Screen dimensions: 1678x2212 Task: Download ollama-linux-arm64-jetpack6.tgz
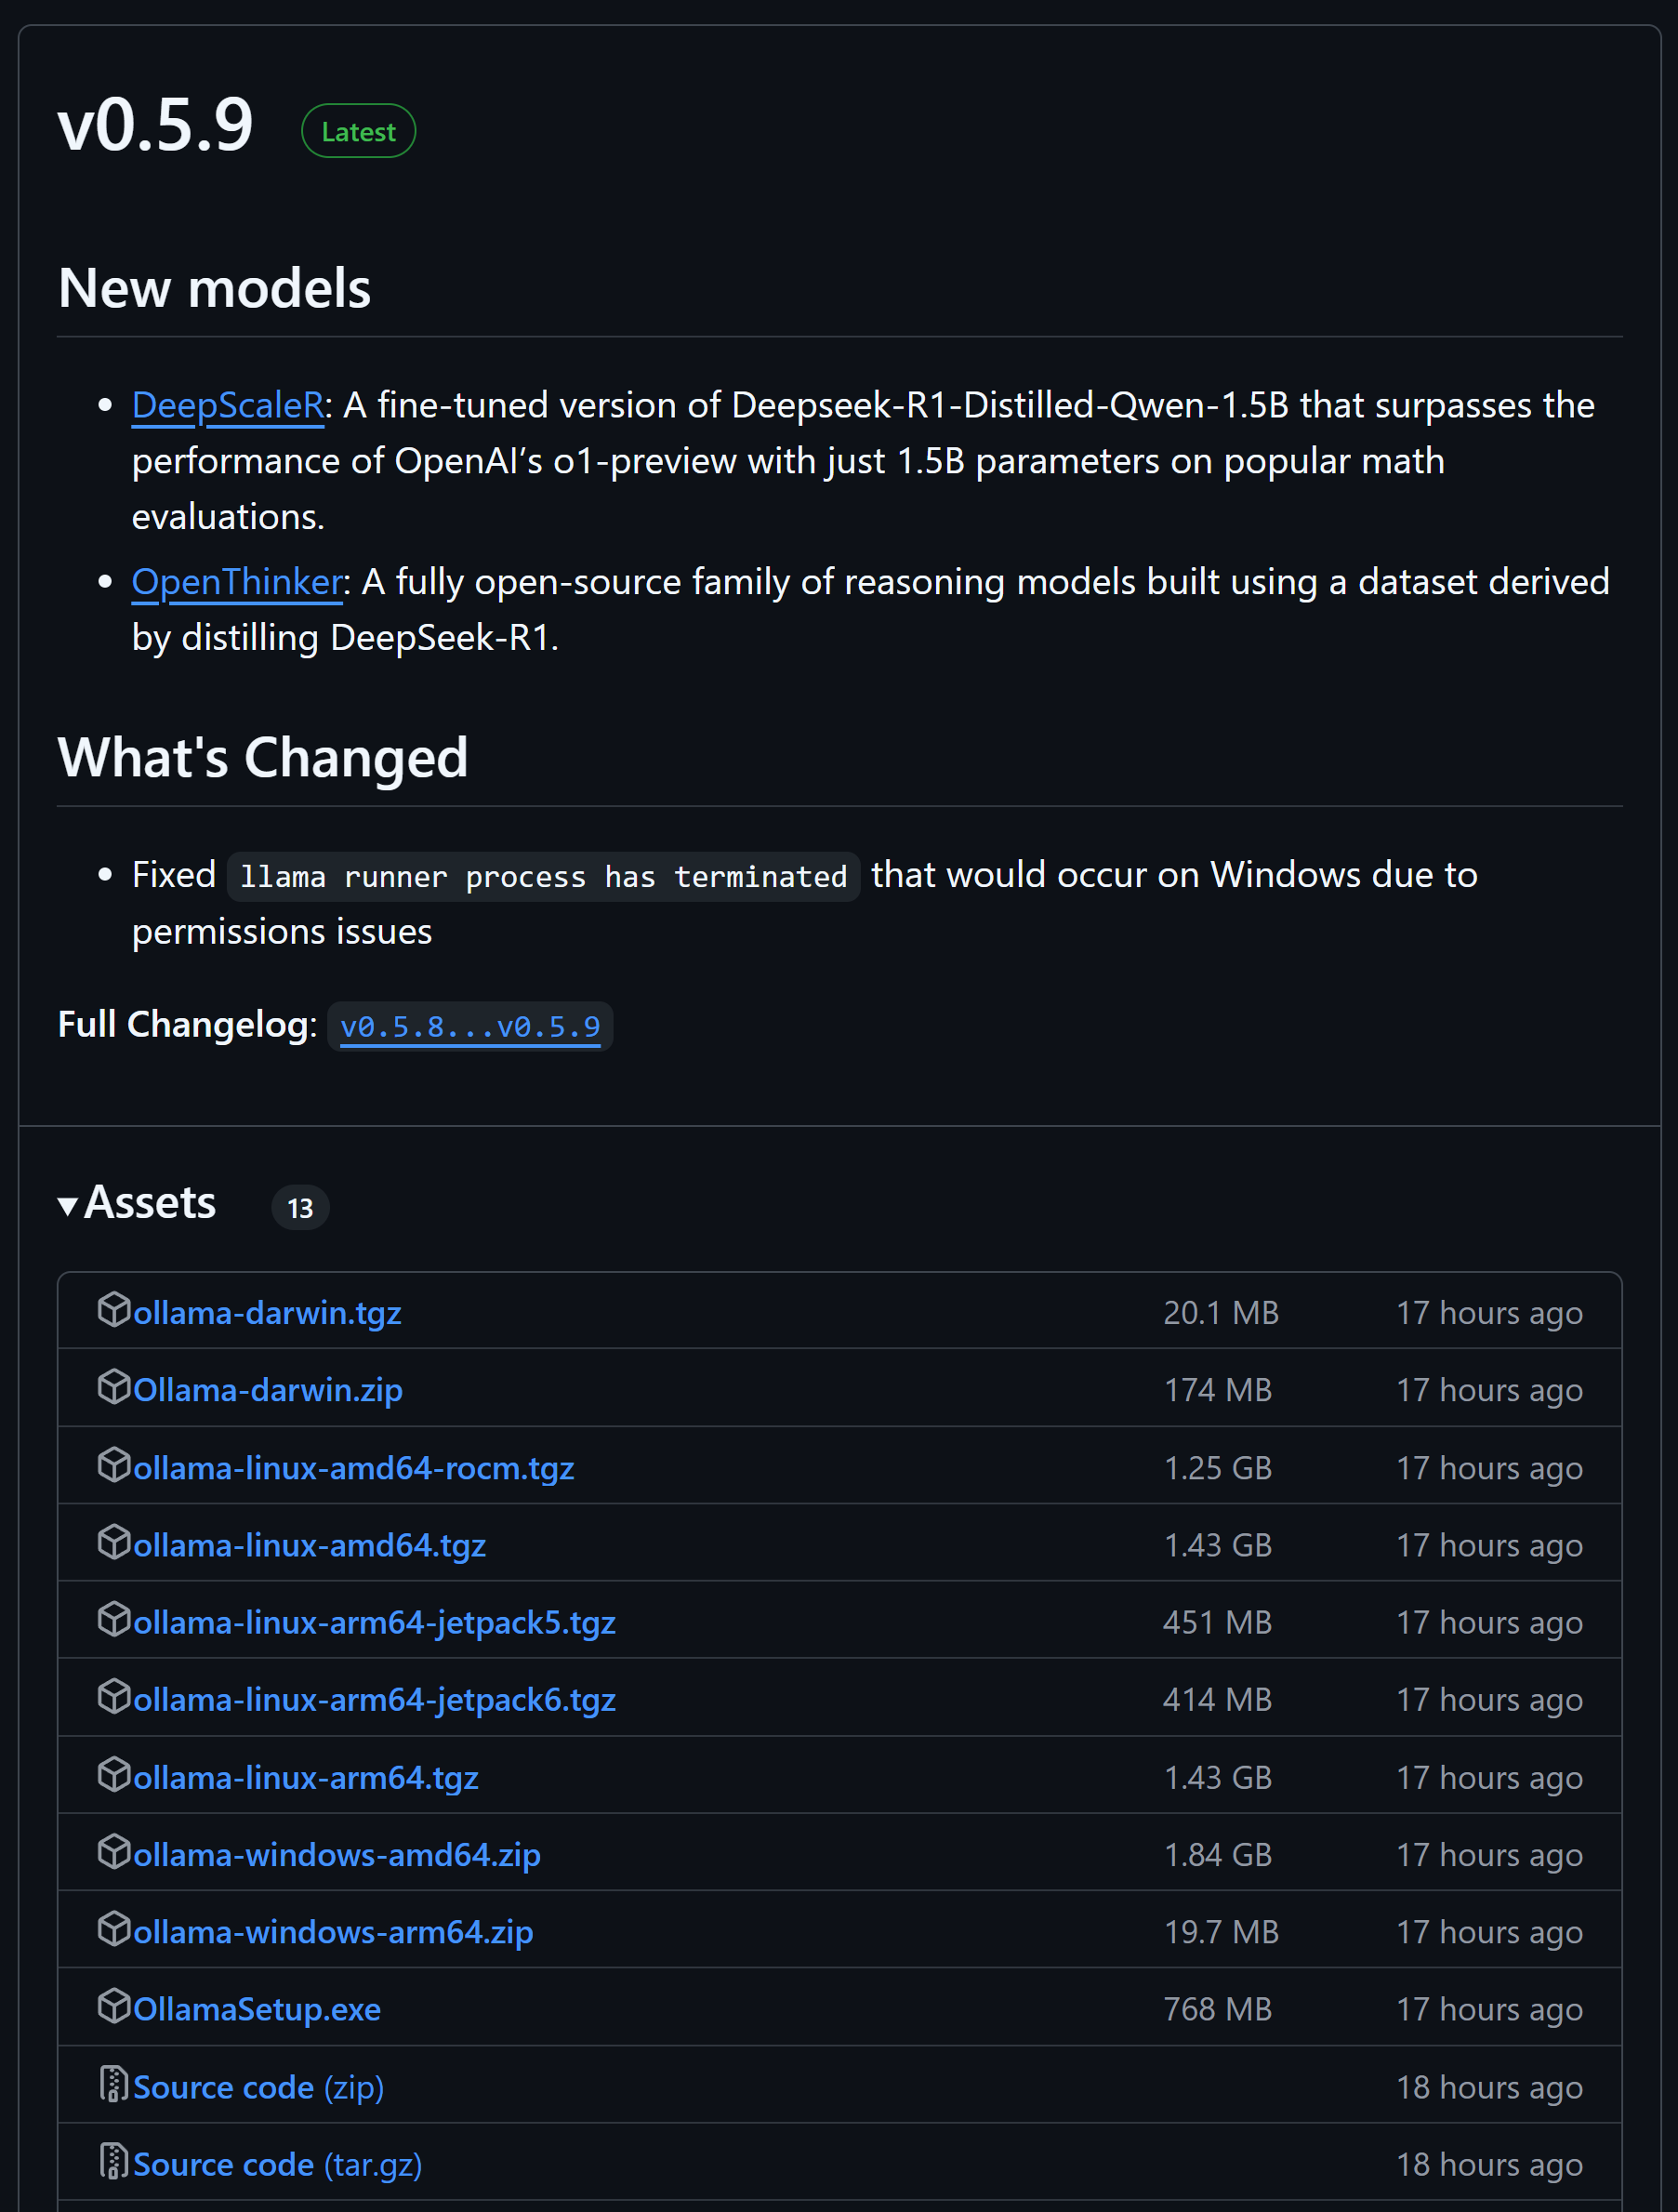374,1699
